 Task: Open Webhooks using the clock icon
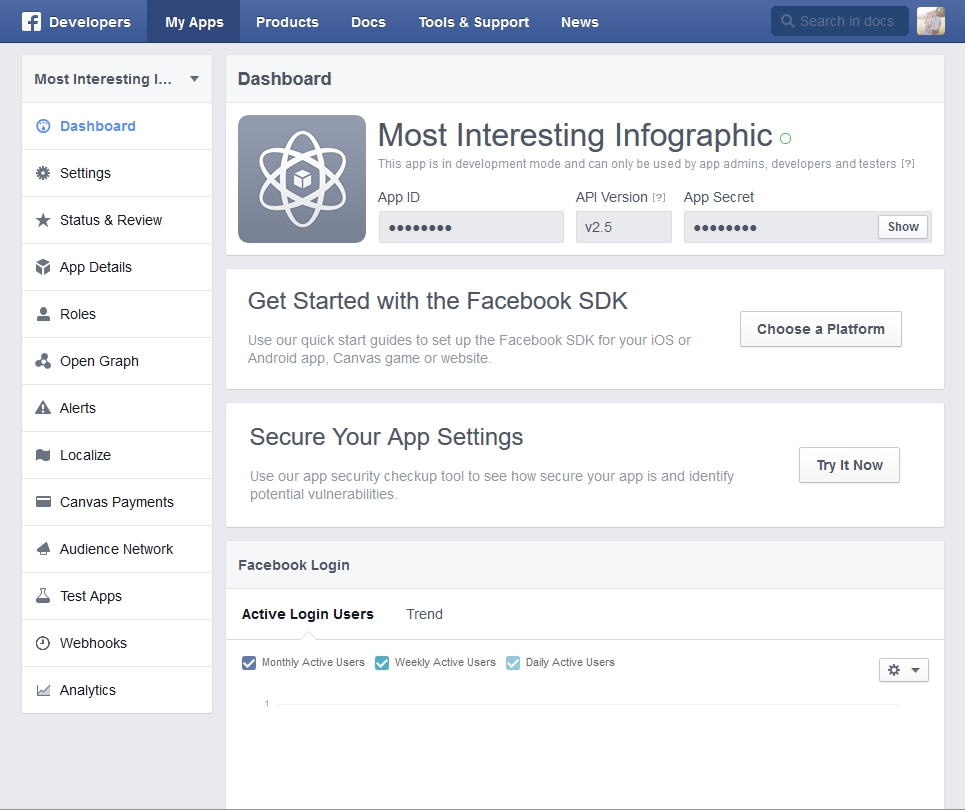click(43, 643)
